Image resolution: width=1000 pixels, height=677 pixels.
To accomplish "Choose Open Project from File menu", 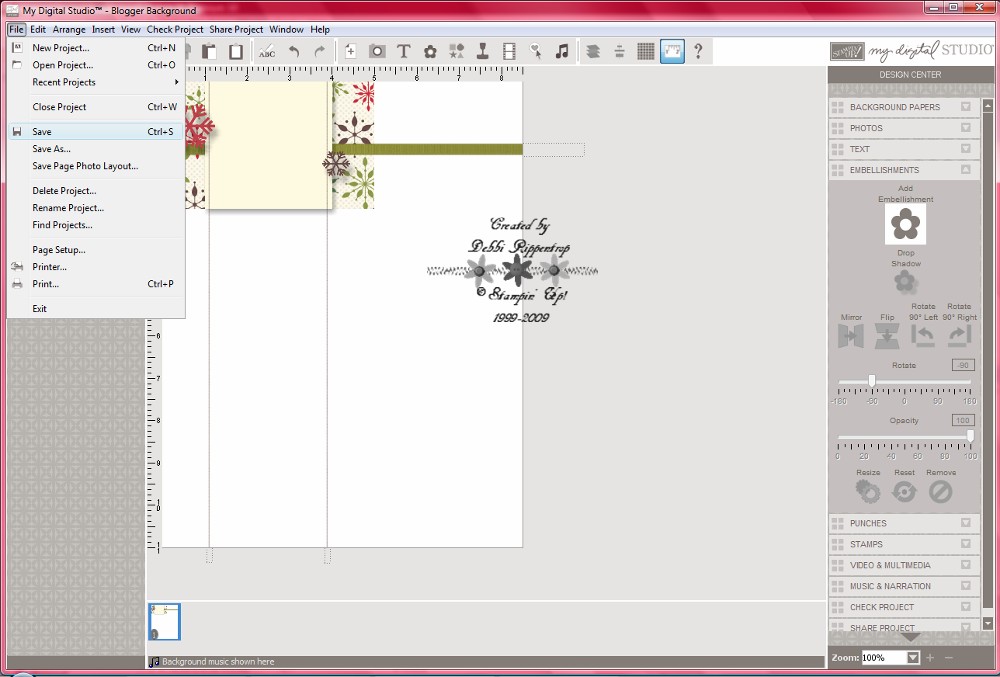I will click(96, 65).
